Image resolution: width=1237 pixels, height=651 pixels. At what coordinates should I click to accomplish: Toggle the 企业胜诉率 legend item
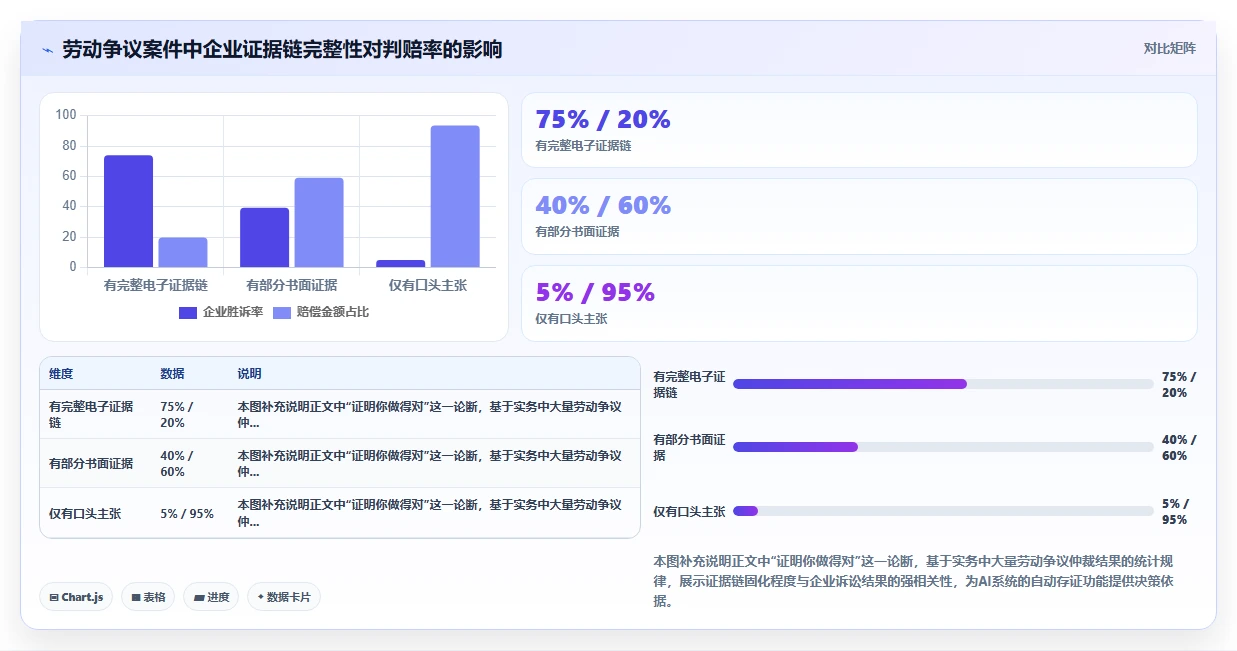click(x=221, y=312)
